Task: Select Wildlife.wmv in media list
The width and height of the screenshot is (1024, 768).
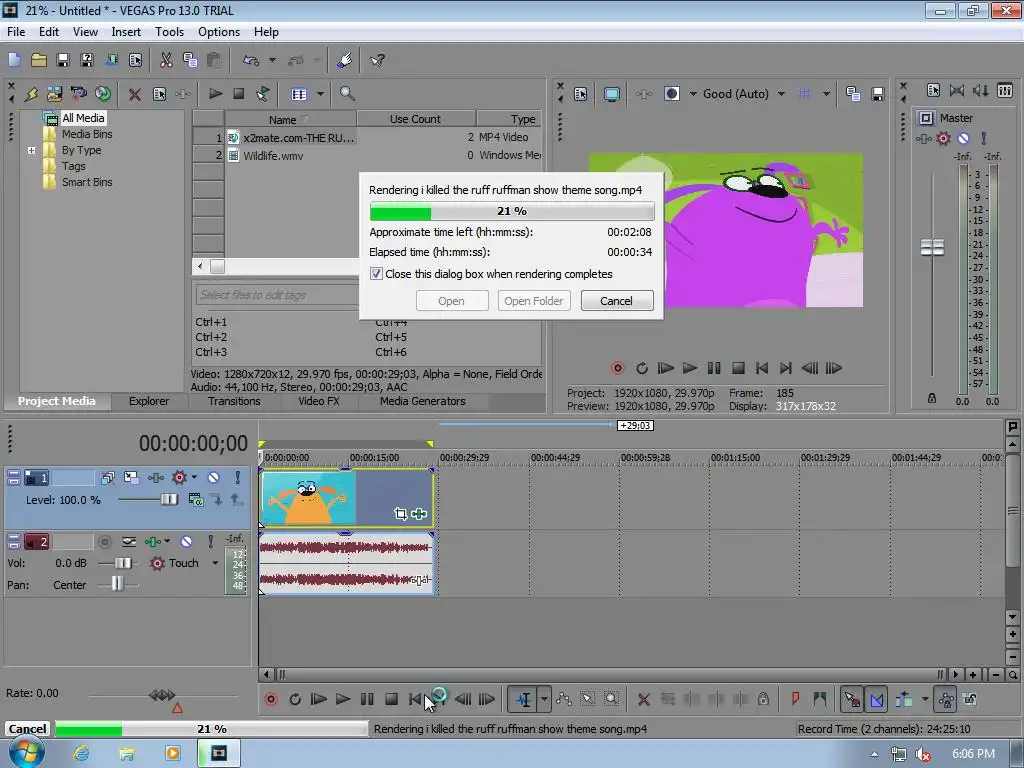Action: pos(273,155)
